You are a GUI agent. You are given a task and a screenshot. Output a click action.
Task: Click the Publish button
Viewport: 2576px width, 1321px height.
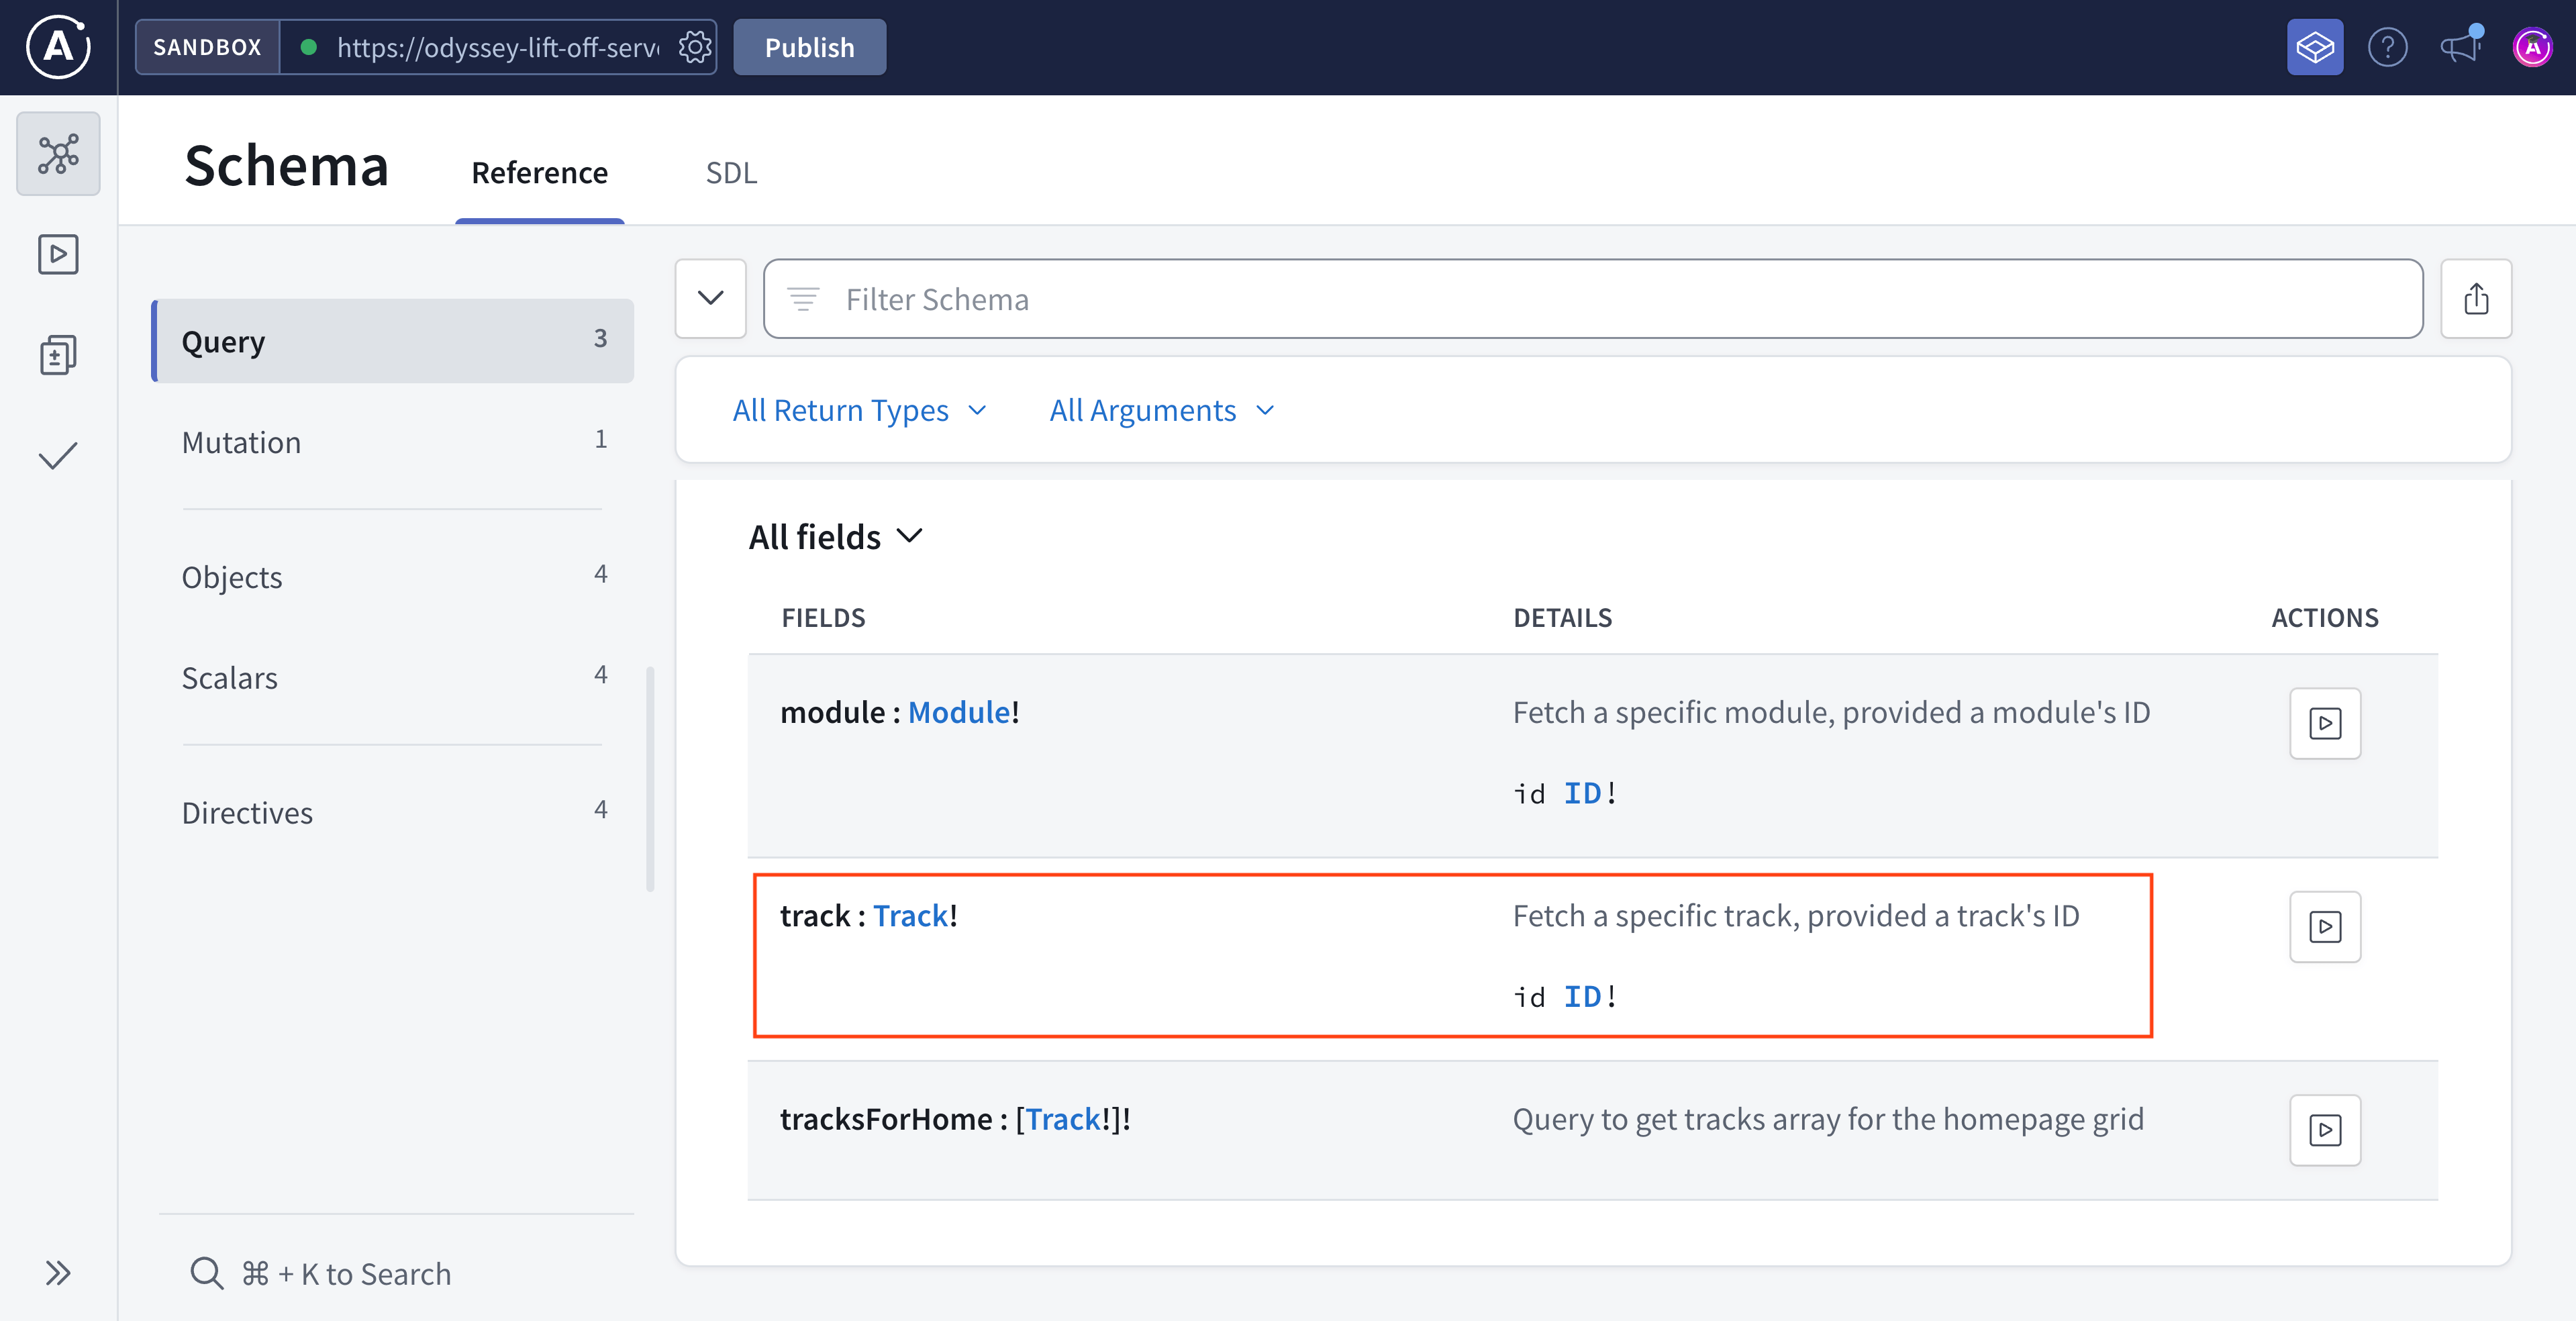click(x=809, y=46)
